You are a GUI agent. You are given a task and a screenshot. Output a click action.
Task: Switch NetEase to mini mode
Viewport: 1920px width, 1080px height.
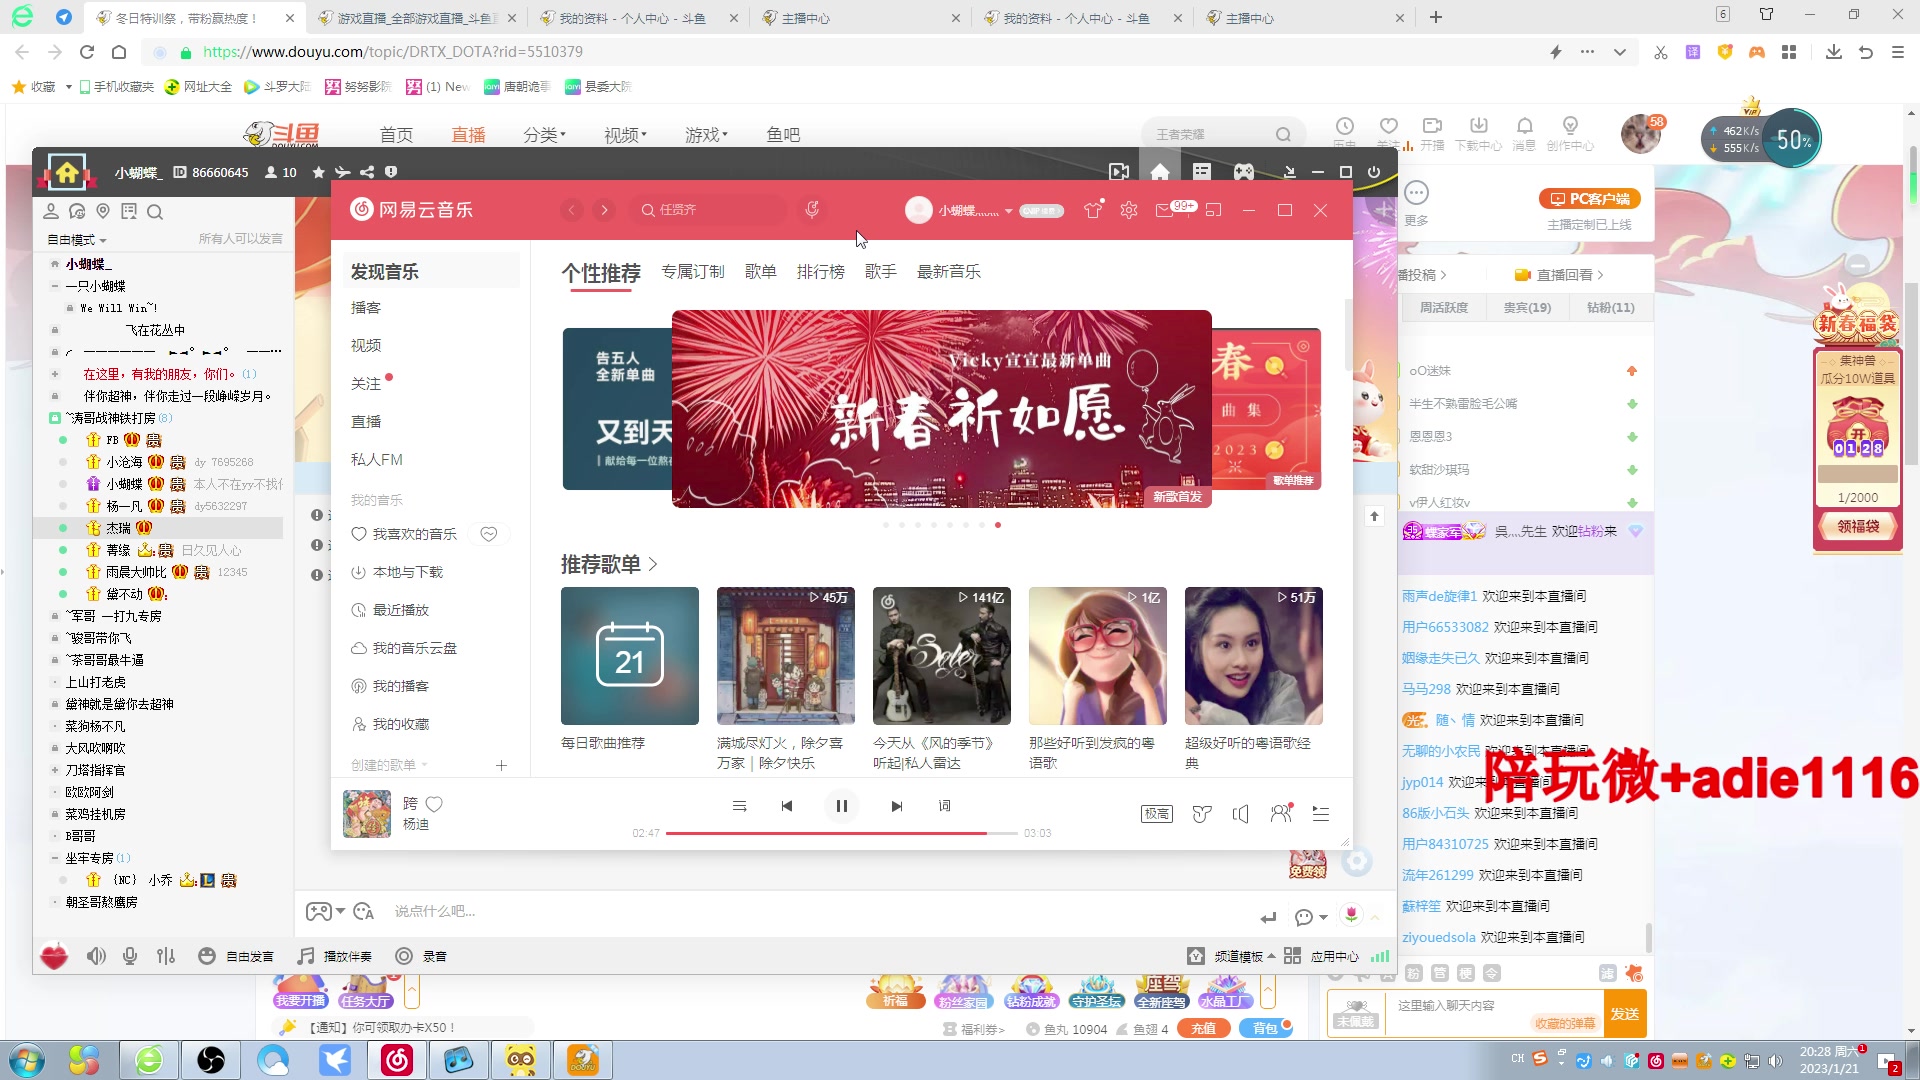point(1214,210)
